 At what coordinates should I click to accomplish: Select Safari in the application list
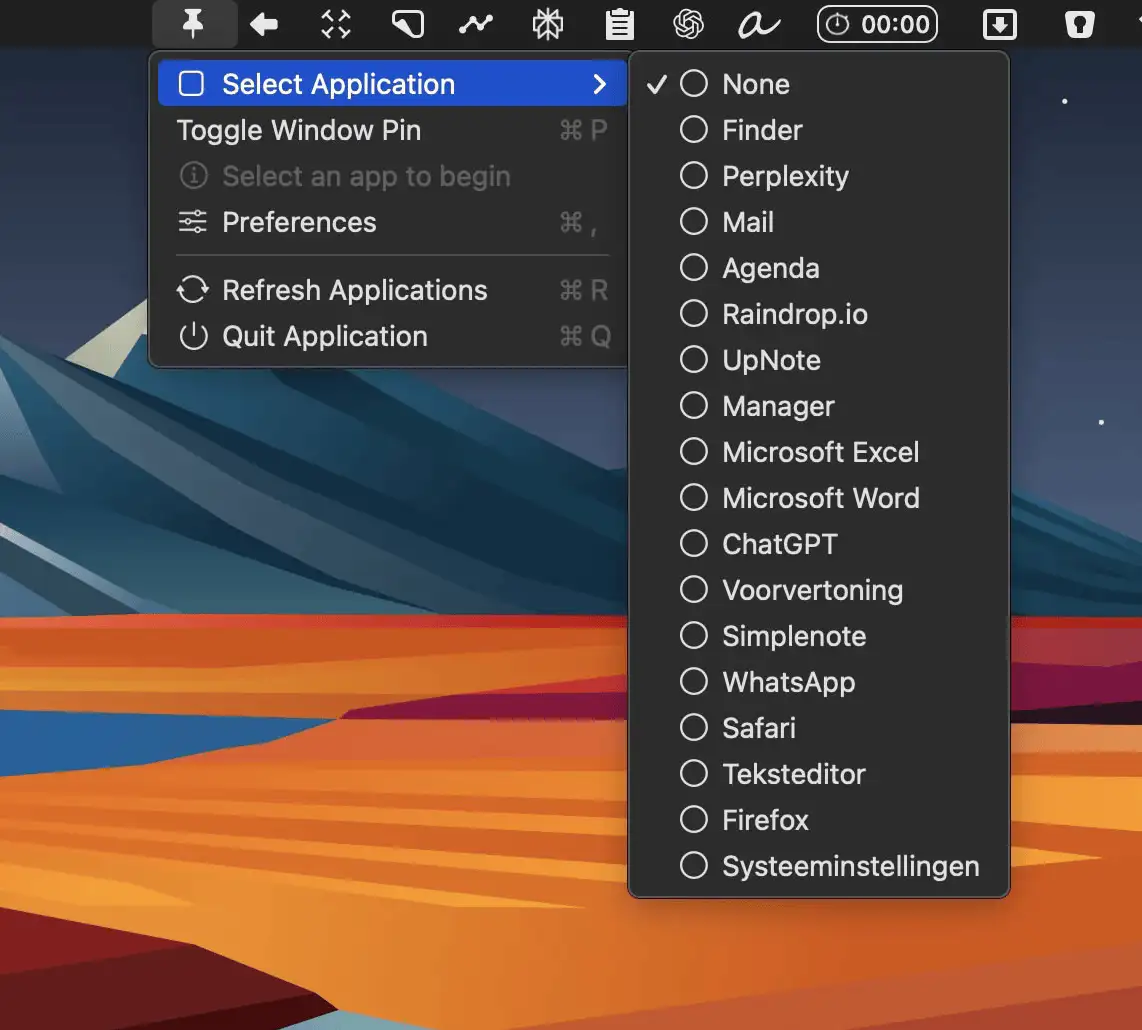pyautogui.click(x=819, y=728)
